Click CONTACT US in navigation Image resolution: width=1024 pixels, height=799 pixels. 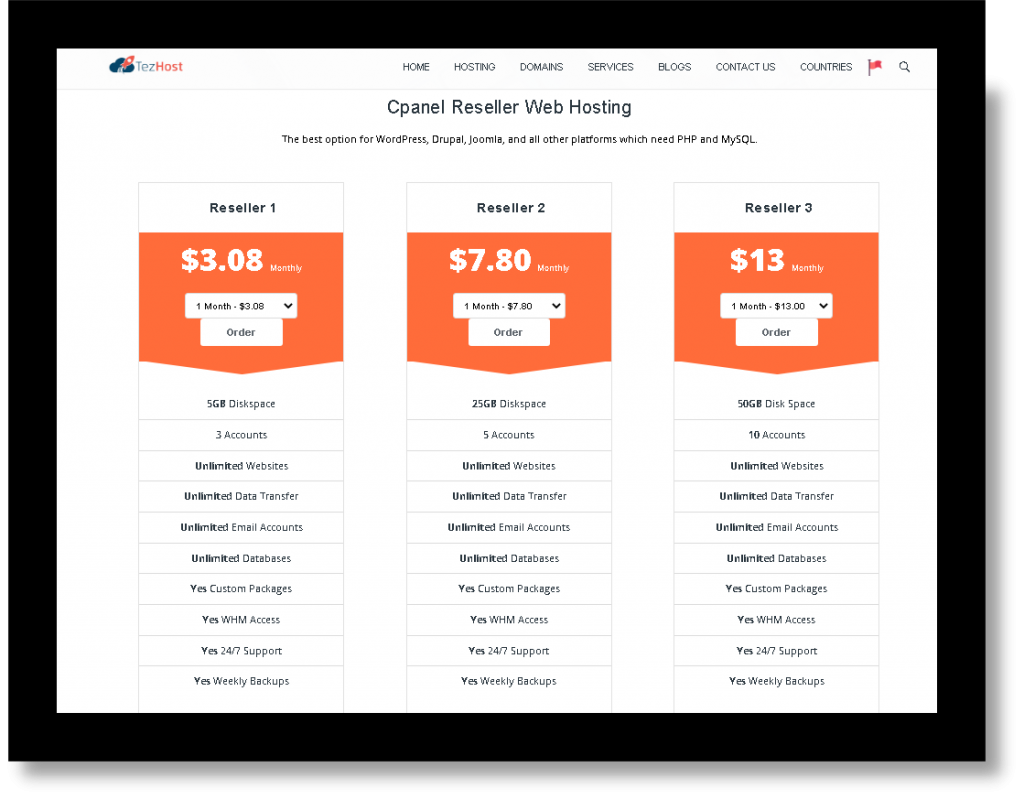coord(745,67)
